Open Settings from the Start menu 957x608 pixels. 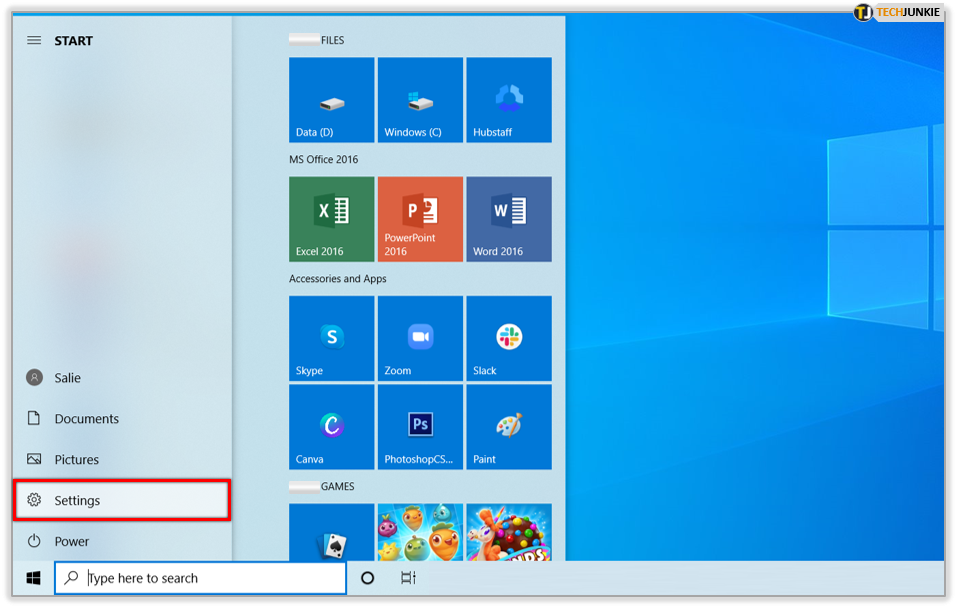pos(122,501)
